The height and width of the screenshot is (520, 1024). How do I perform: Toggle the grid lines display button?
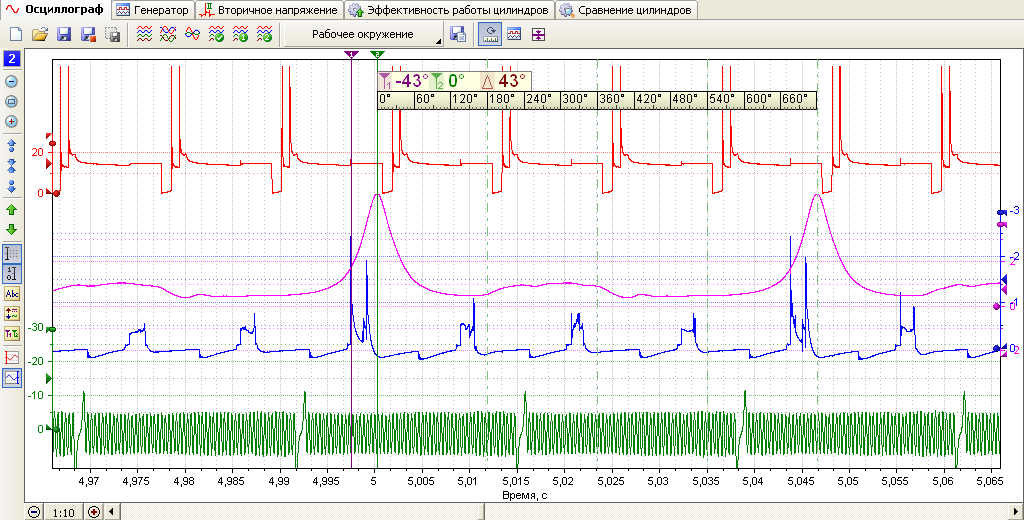[x=12, y=253]
